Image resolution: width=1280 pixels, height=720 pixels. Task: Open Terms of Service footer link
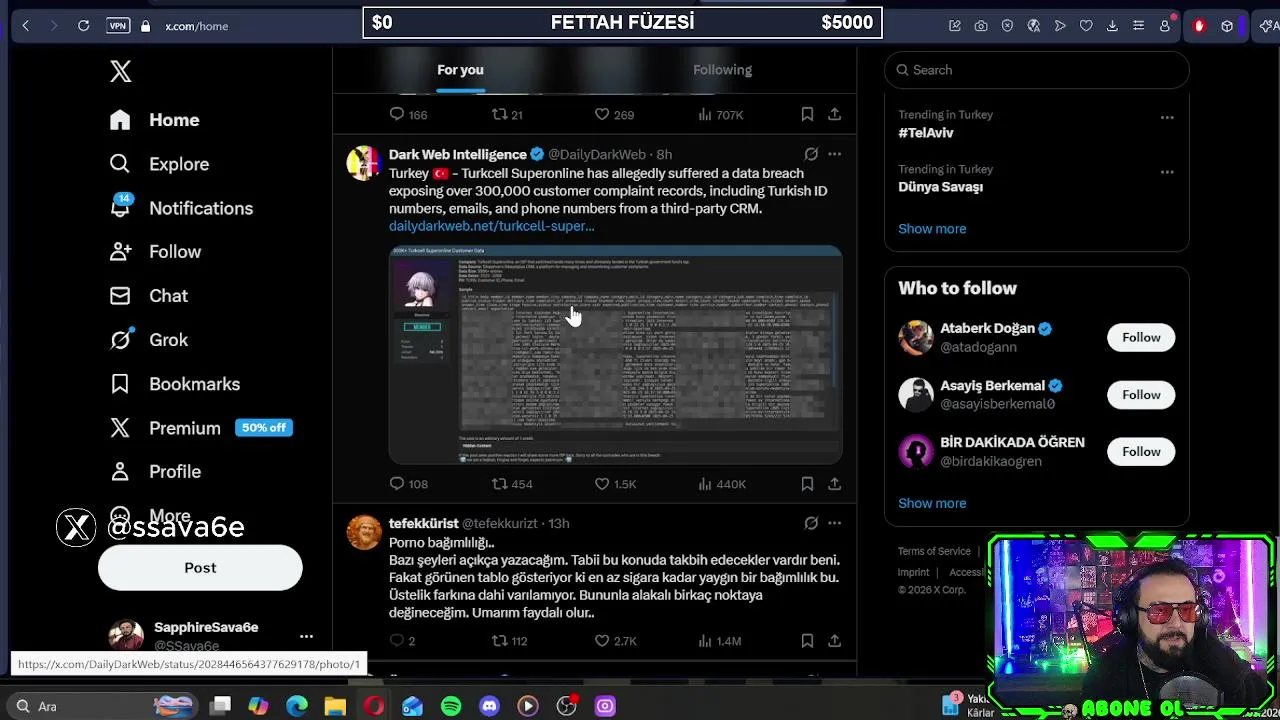934,551
